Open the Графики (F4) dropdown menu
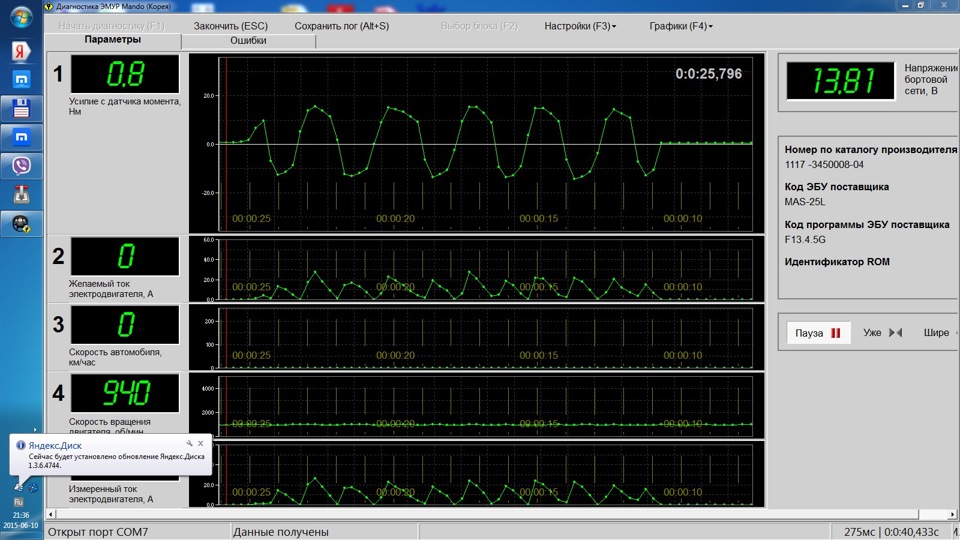Image resolution: width=960 pixels, height=540 pixels. (680, 26)
